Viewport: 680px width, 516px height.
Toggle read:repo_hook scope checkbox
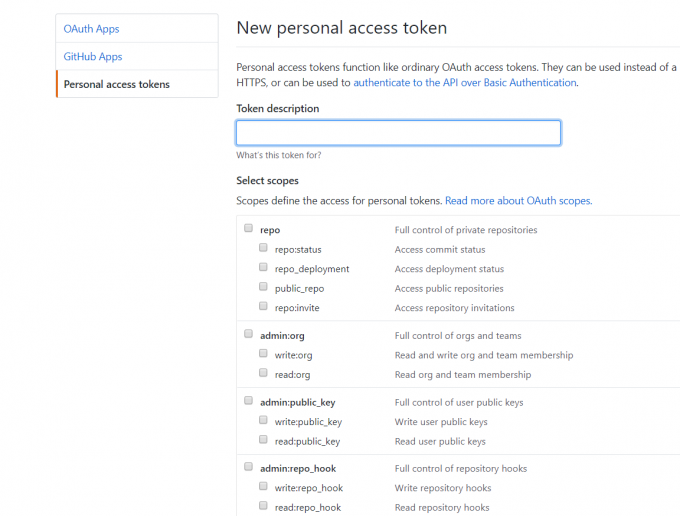[263, 506]
